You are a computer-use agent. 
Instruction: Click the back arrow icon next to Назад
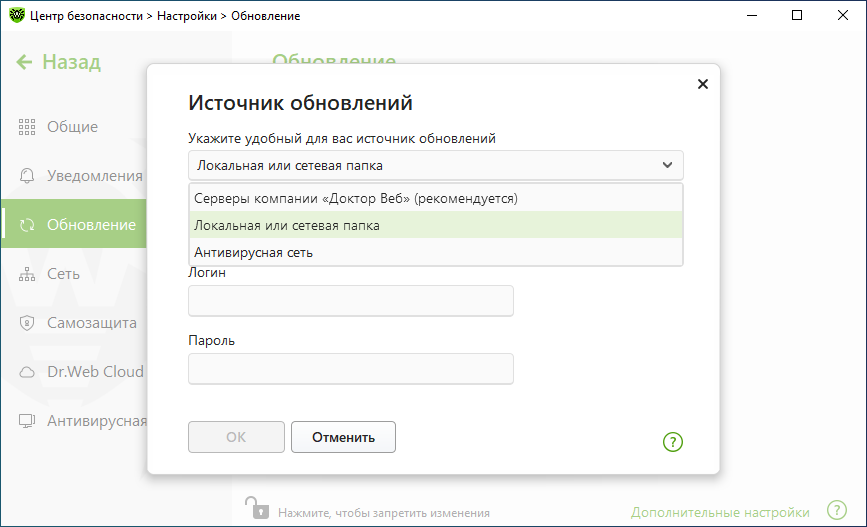tap(24, 62)
